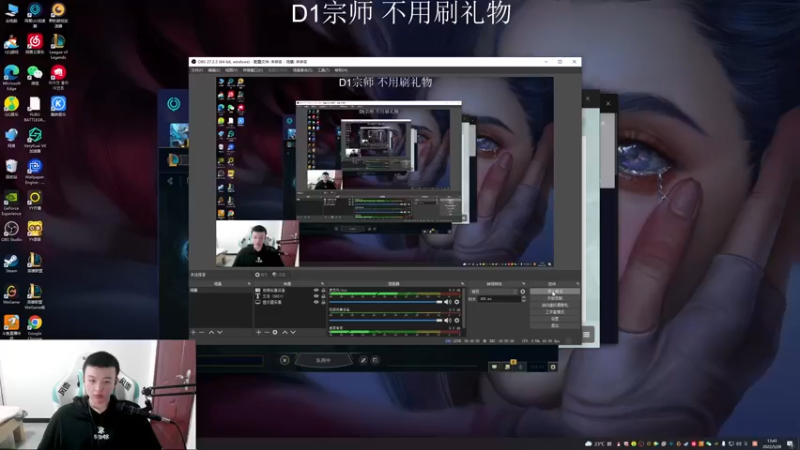Toggle lock on display capture source
The width and height of the screenshot is (800, 450).
pyautogui.click(x=323, y=302)
